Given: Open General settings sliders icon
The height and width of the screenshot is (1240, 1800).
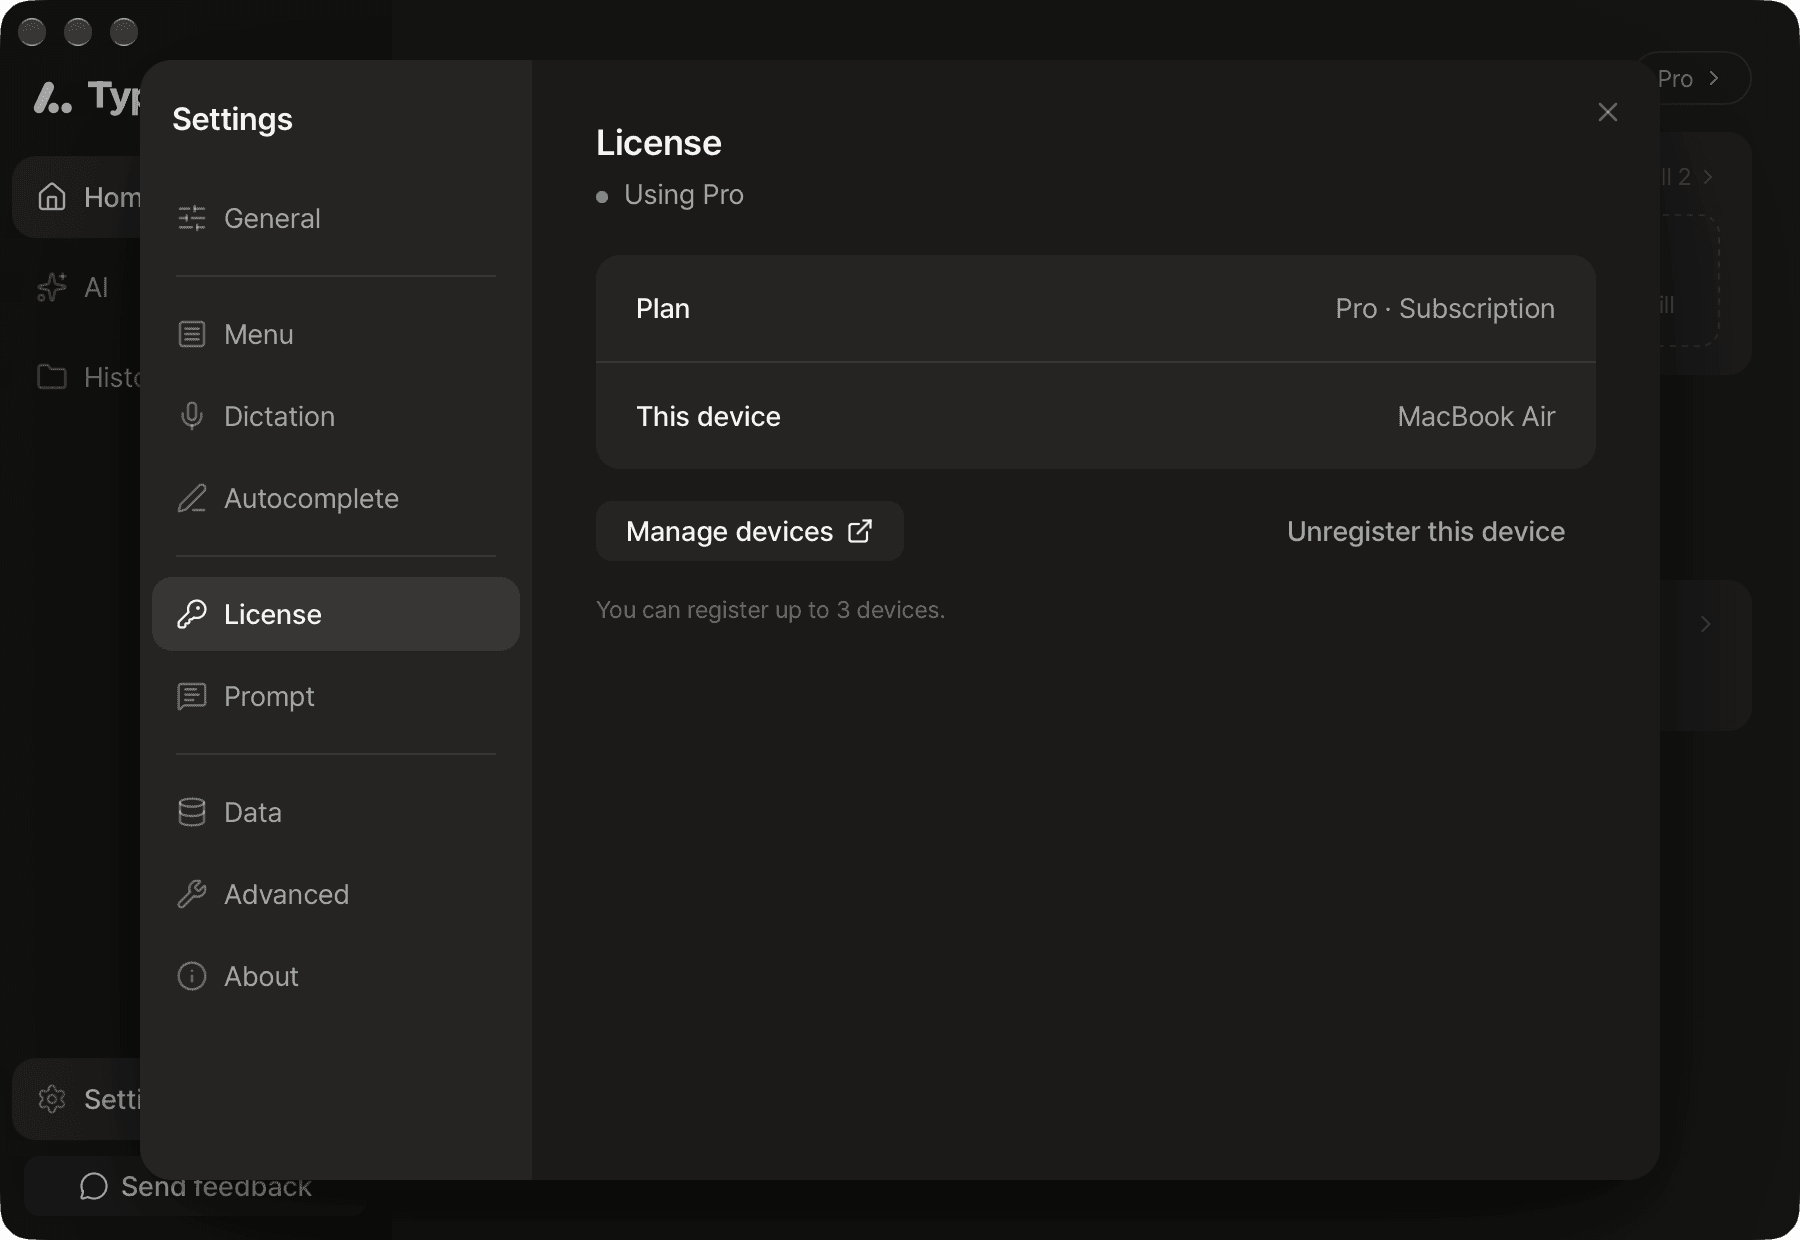Looking at the screenshot, I should [x=192, y=218].
